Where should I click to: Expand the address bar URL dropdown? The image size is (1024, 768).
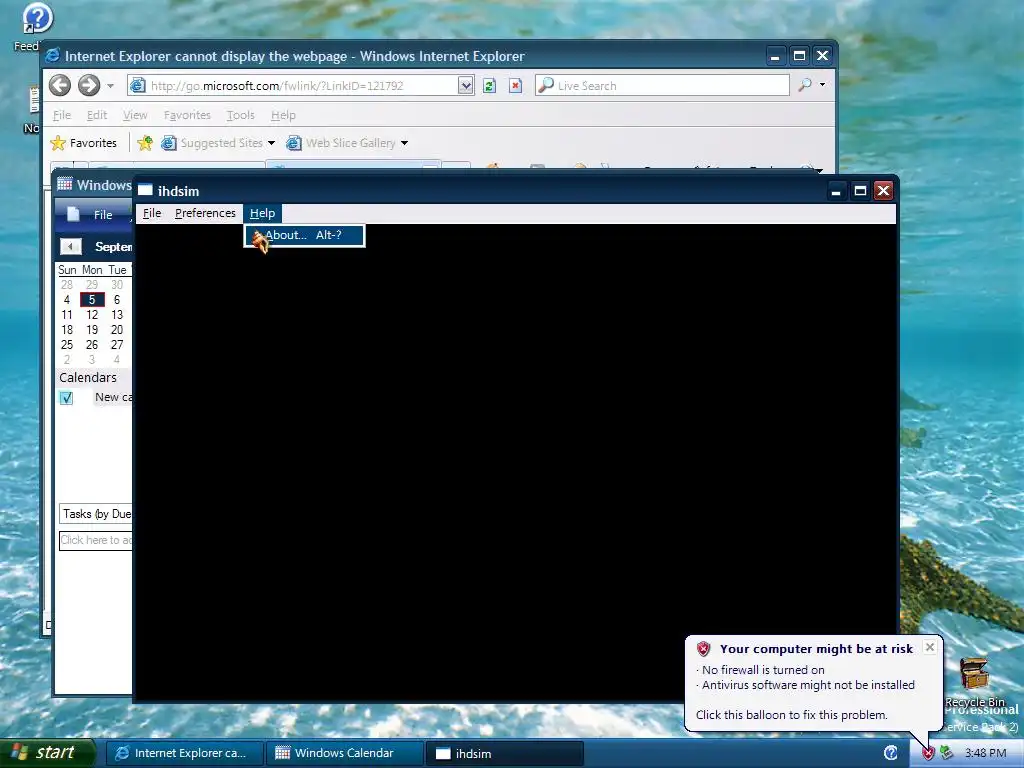pyautogui.click(x=465, y=86)
